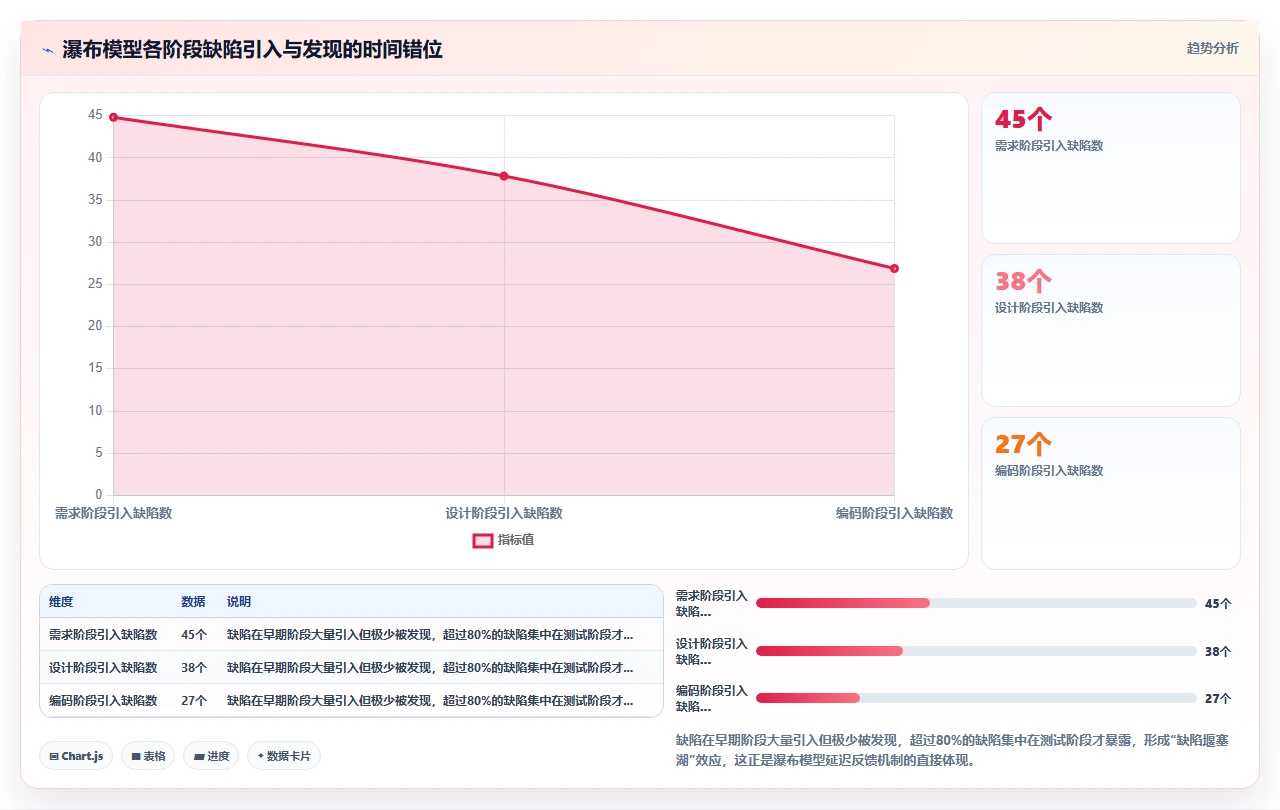Click the description in the 需求阶段 table row
Image resolution: width=1280 pixels, height=810 pixels.
(x=430, y=635)
